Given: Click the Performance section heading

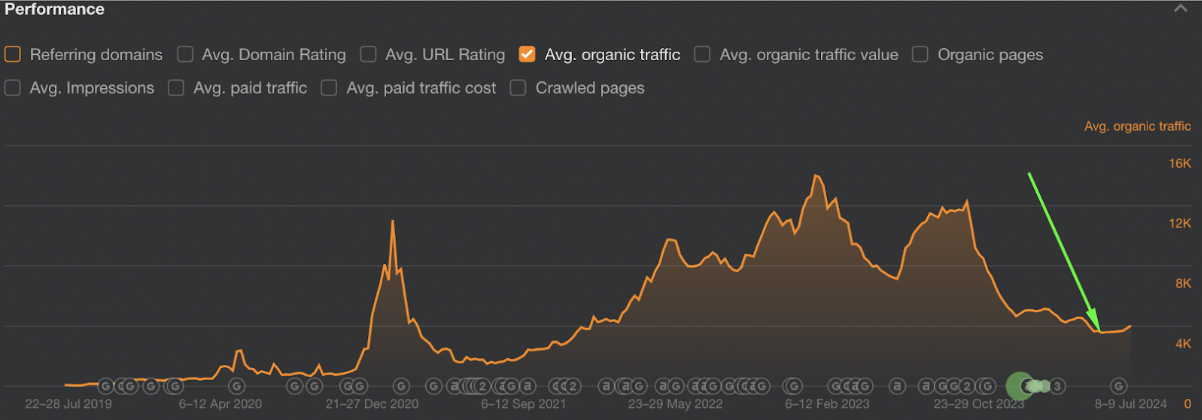Looking at the screenshot, I should [55, 9].
